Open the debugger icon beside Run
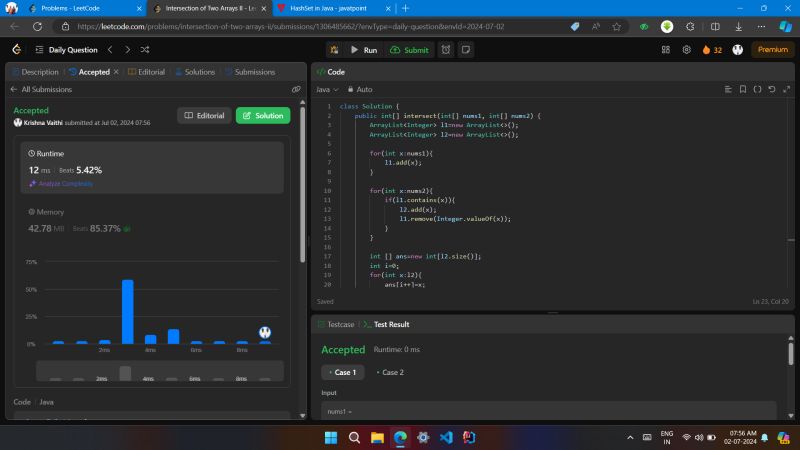Image resolution: width=800 pixels, height=450 pixels. point(335,49)
